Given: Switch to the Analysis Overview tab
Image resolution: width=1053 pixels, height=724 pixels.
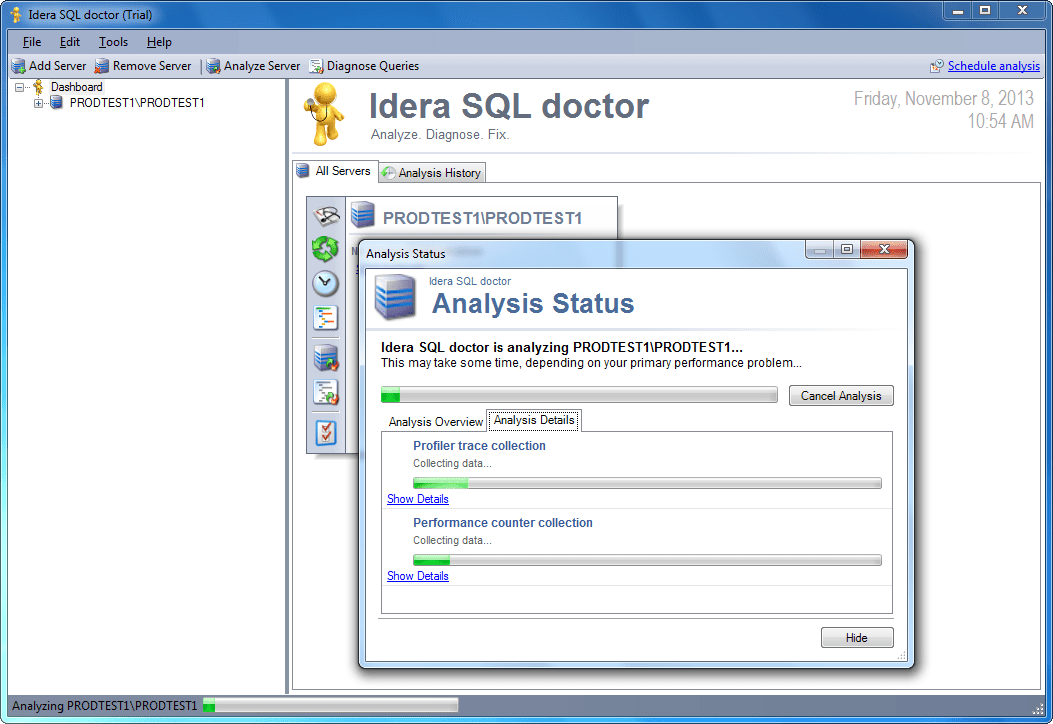Looking at the screenshot, I should tap(434, 420).
